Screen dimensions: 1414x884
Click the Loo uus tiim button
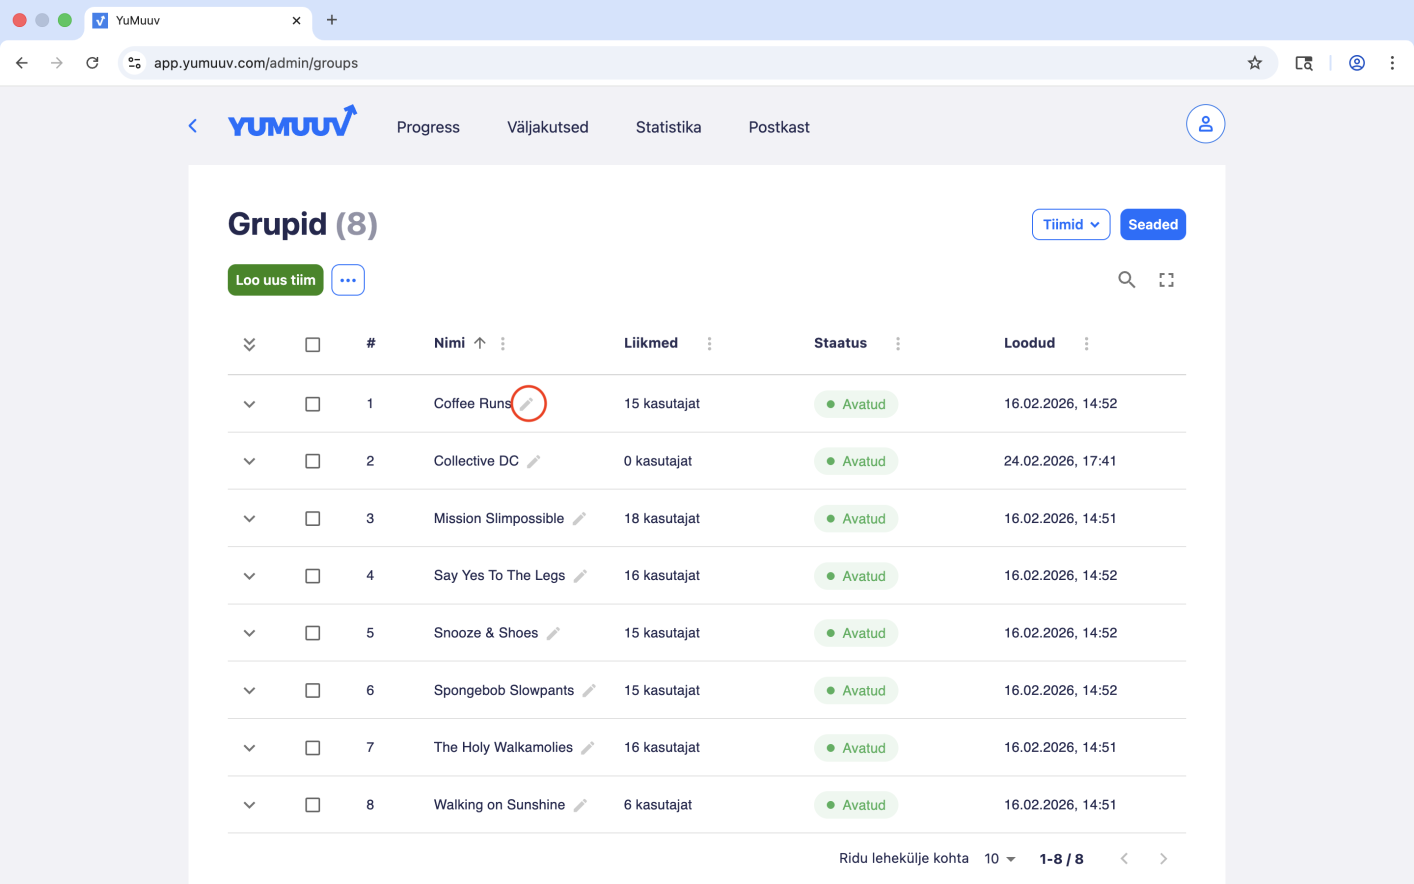(x=275, y=280)
